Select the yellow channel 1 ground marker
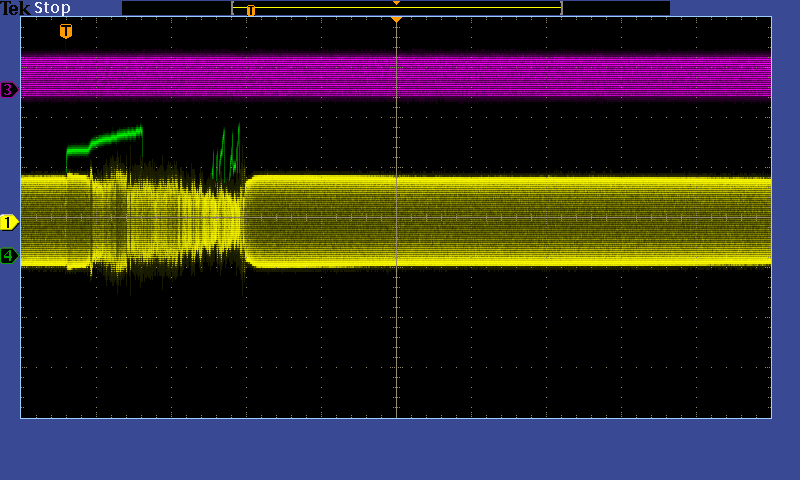 (x=9, y=222)
